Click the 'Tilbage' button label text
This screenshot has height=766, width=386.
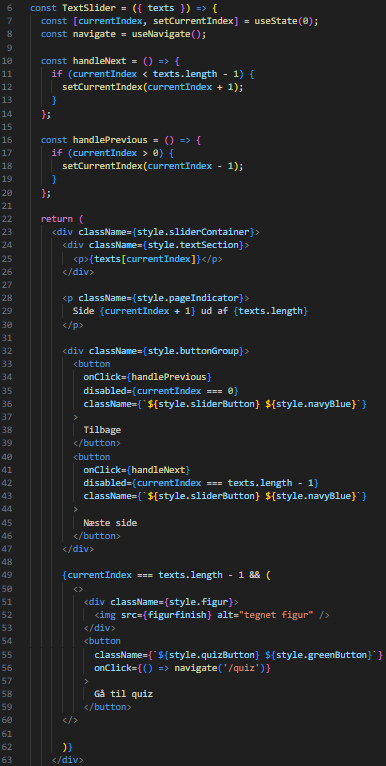click(102, 430)
